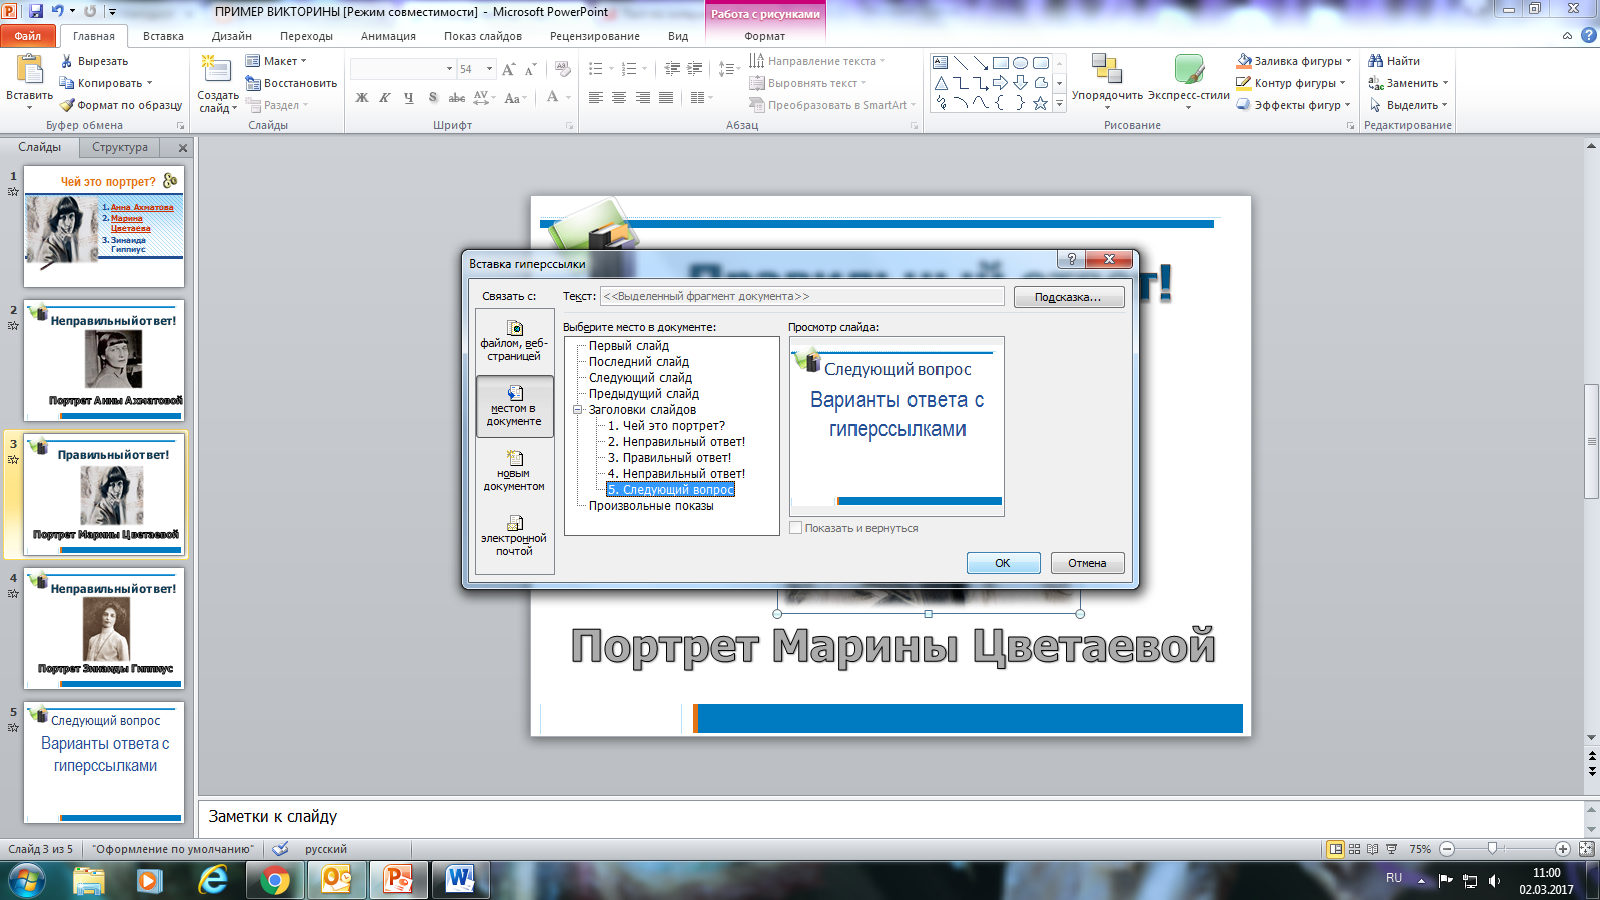This screenshot has height=900, width=1600.
Task: Click the Восстановить (Reset) button
Action: coord(292,83)
